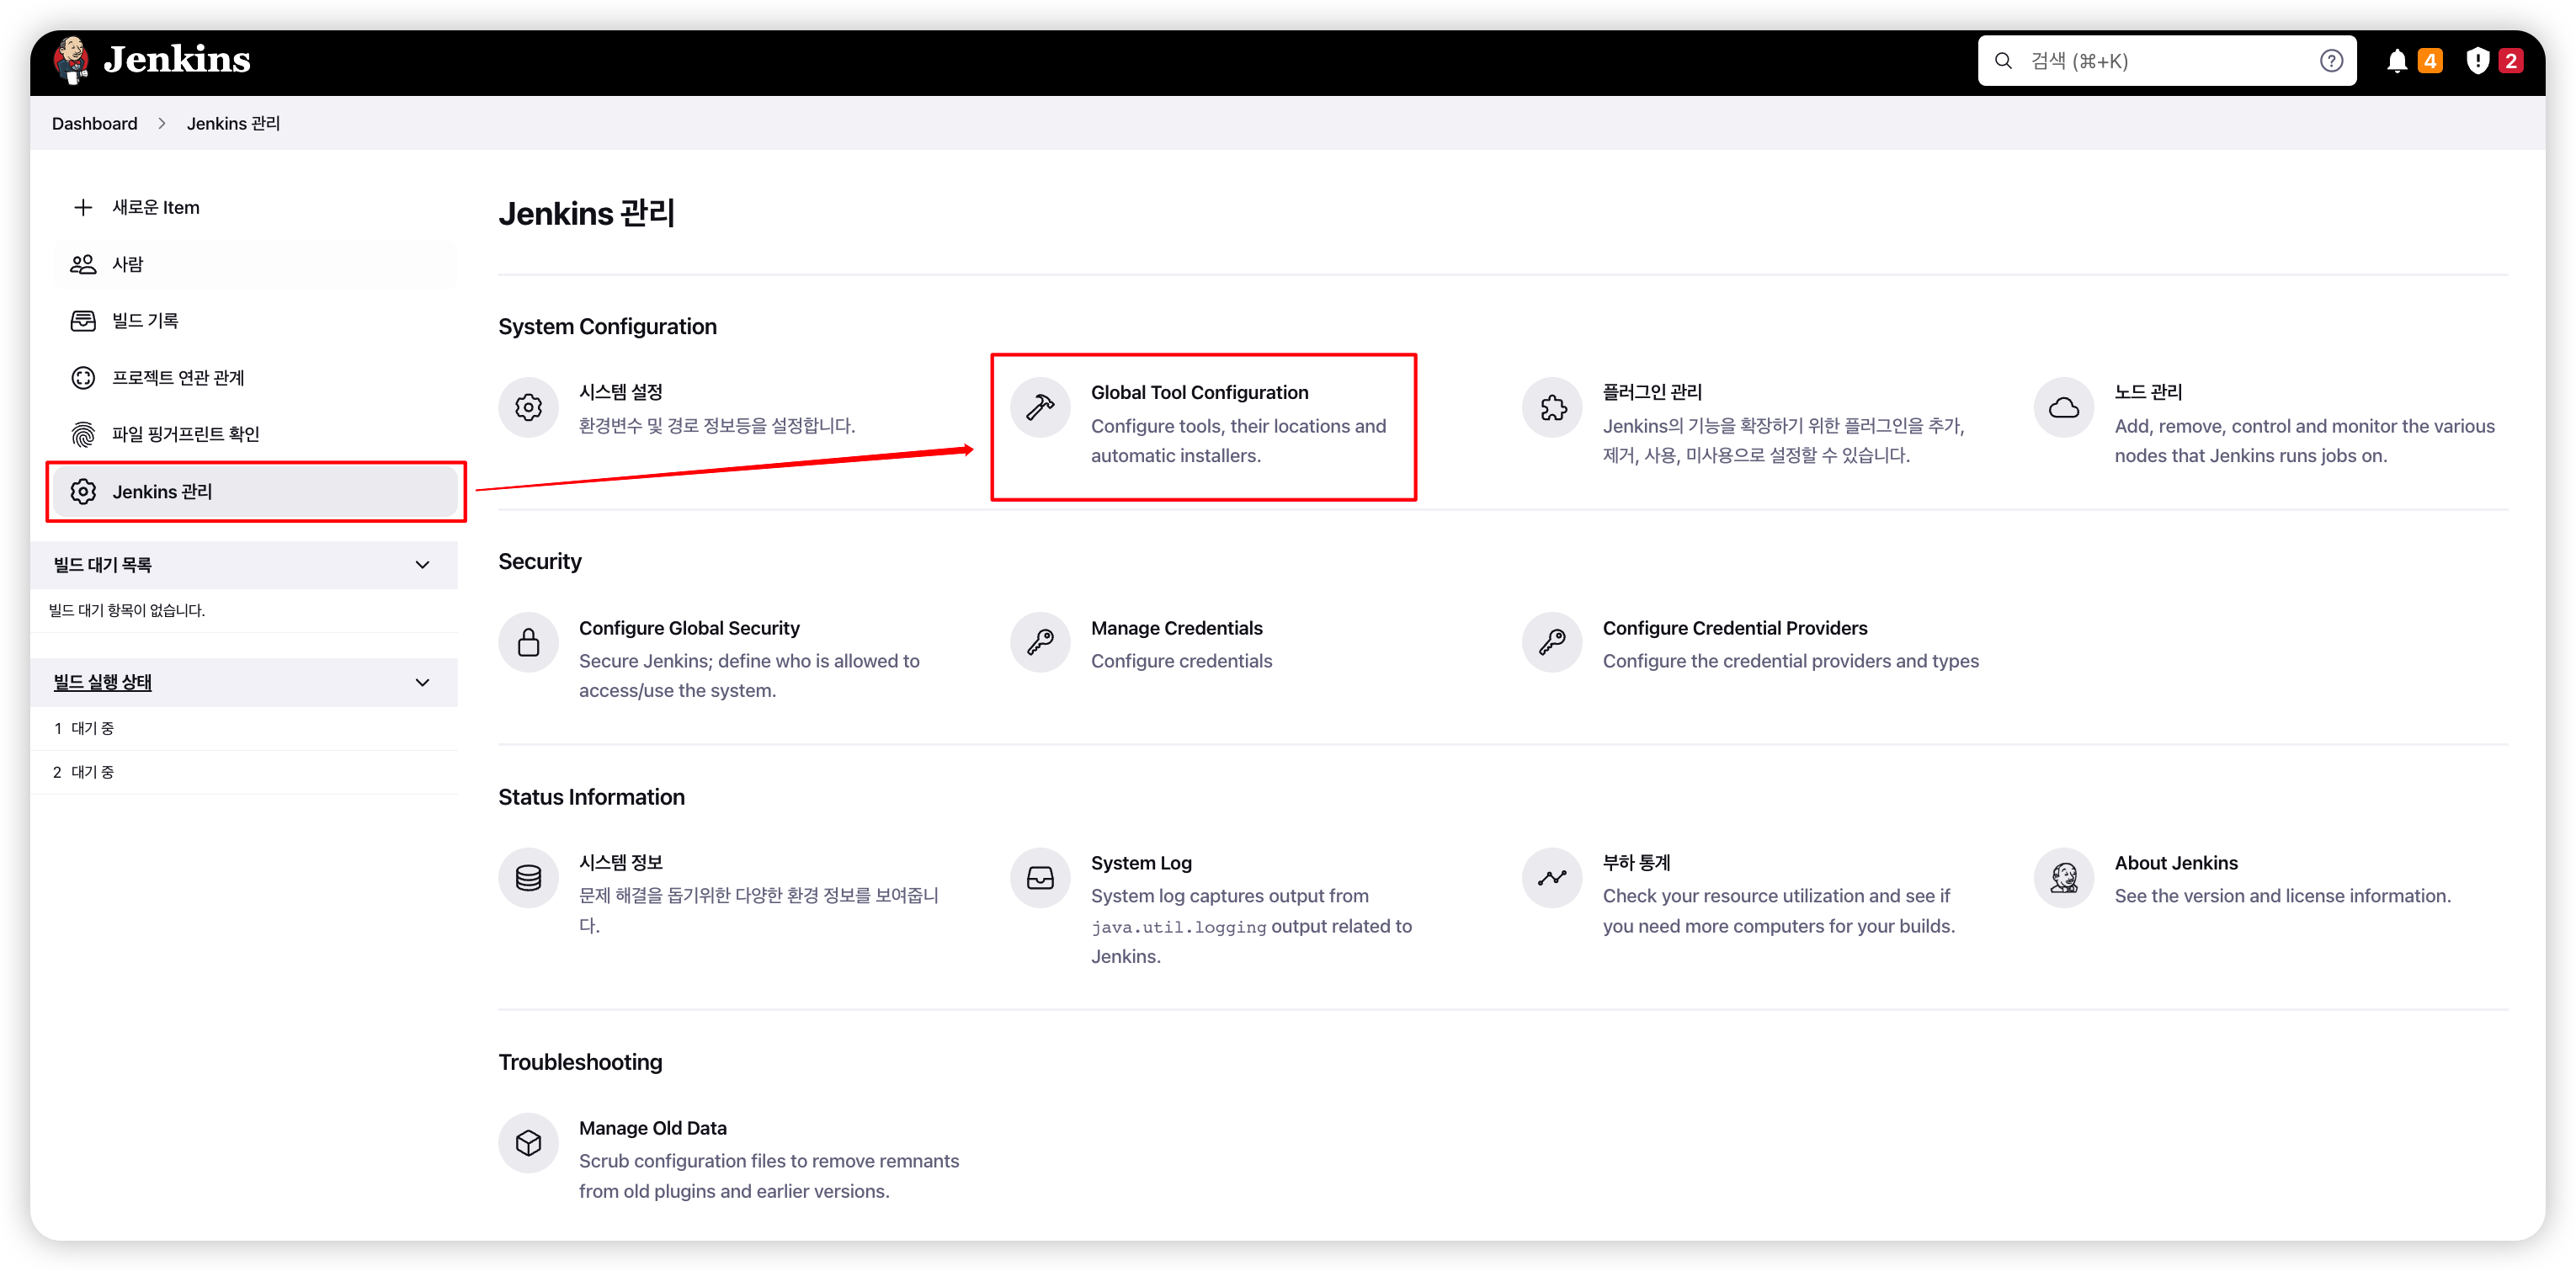Open the notifications bell icon

[2396, 61]
